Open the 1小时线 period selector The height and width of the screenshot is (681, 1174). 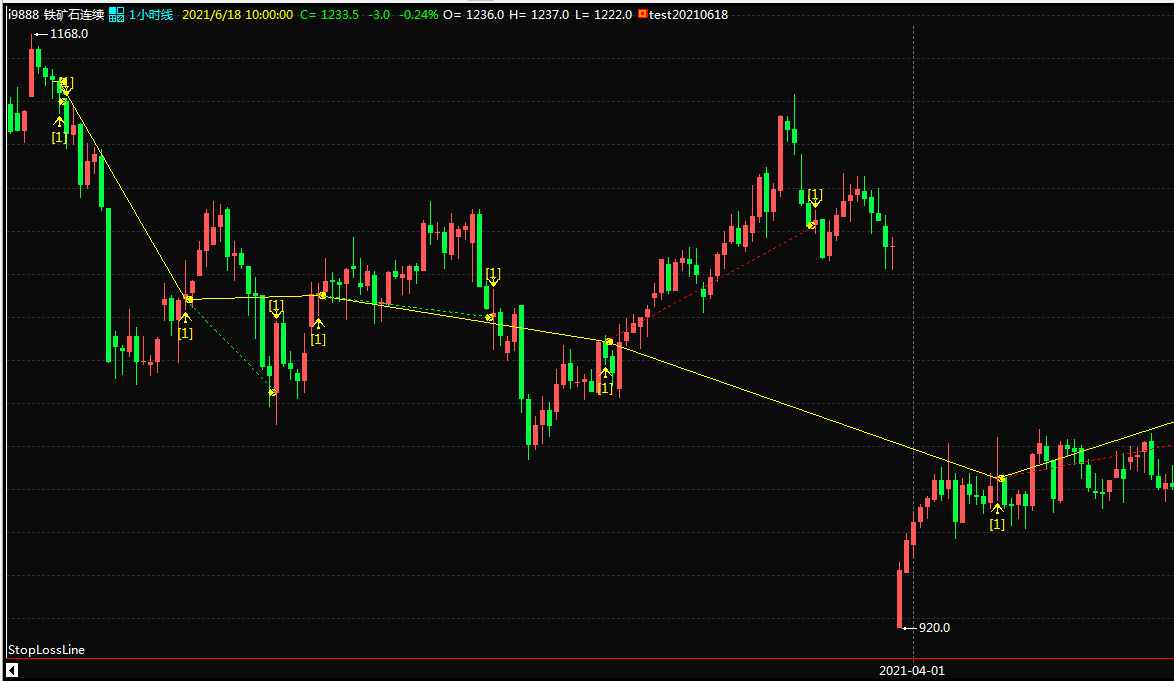point(151,15)
